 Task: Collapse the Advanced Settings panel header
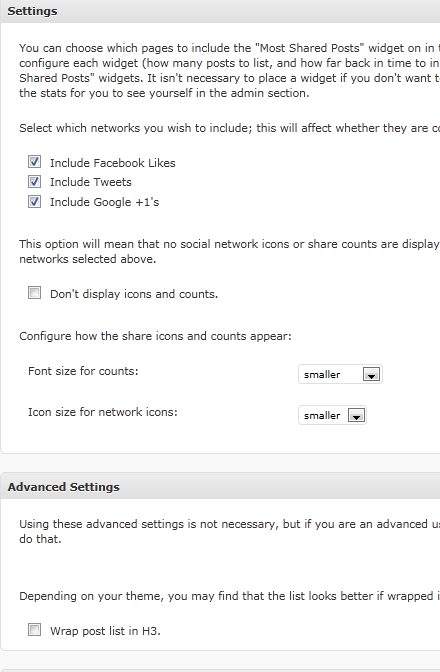coord(220,486)
